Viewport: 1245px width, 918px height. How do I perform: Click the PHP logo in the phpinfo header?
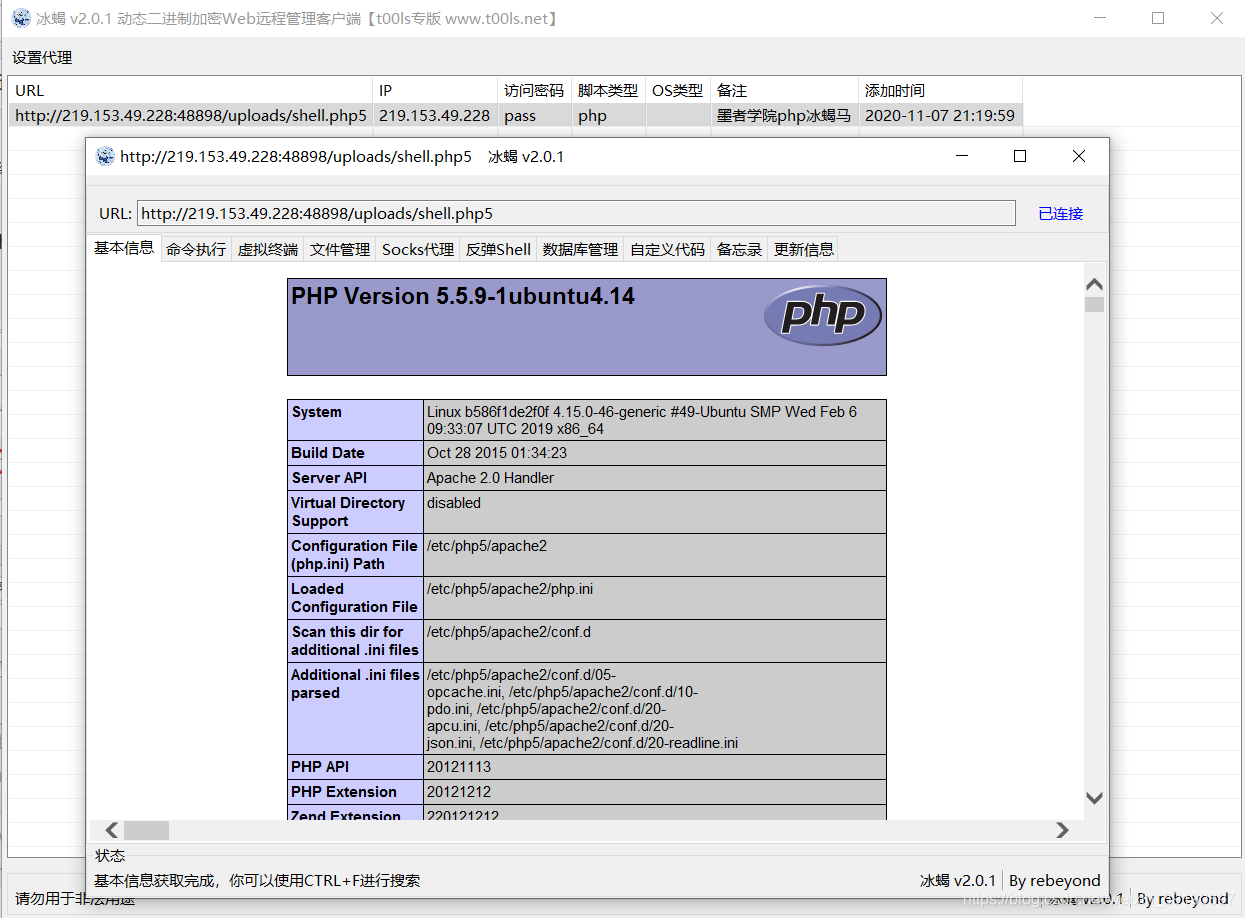pyautogui.click(x=822, y=316)
